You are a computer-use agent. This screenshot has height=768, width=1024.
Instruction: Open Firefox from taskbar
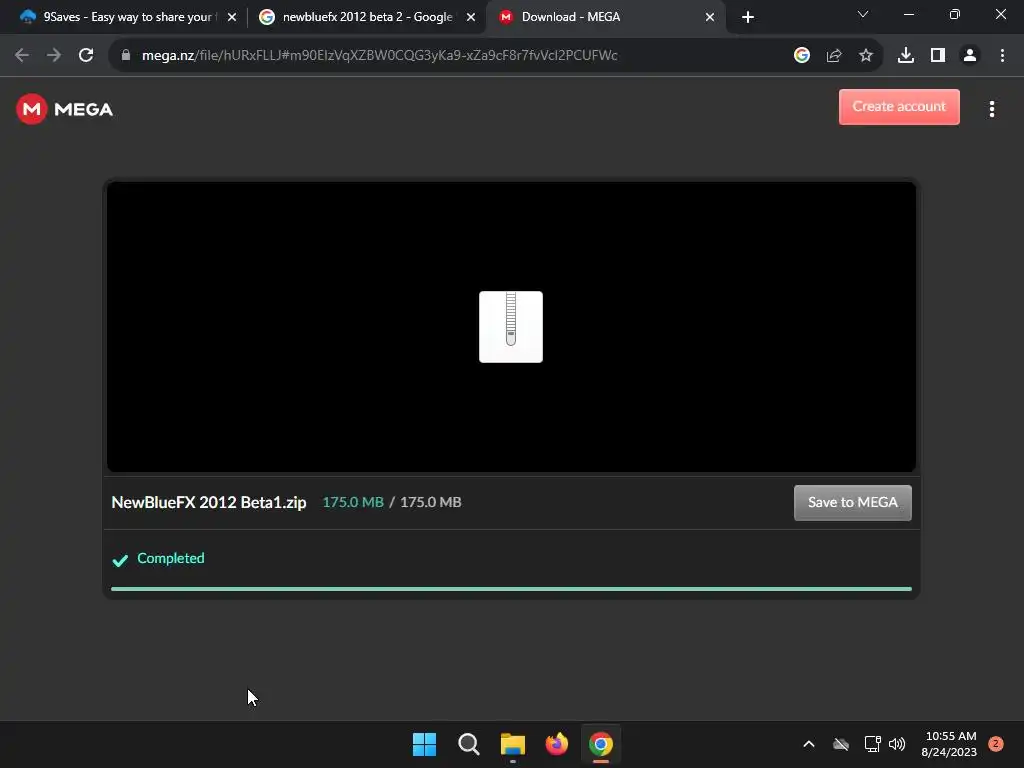[557, 744]
